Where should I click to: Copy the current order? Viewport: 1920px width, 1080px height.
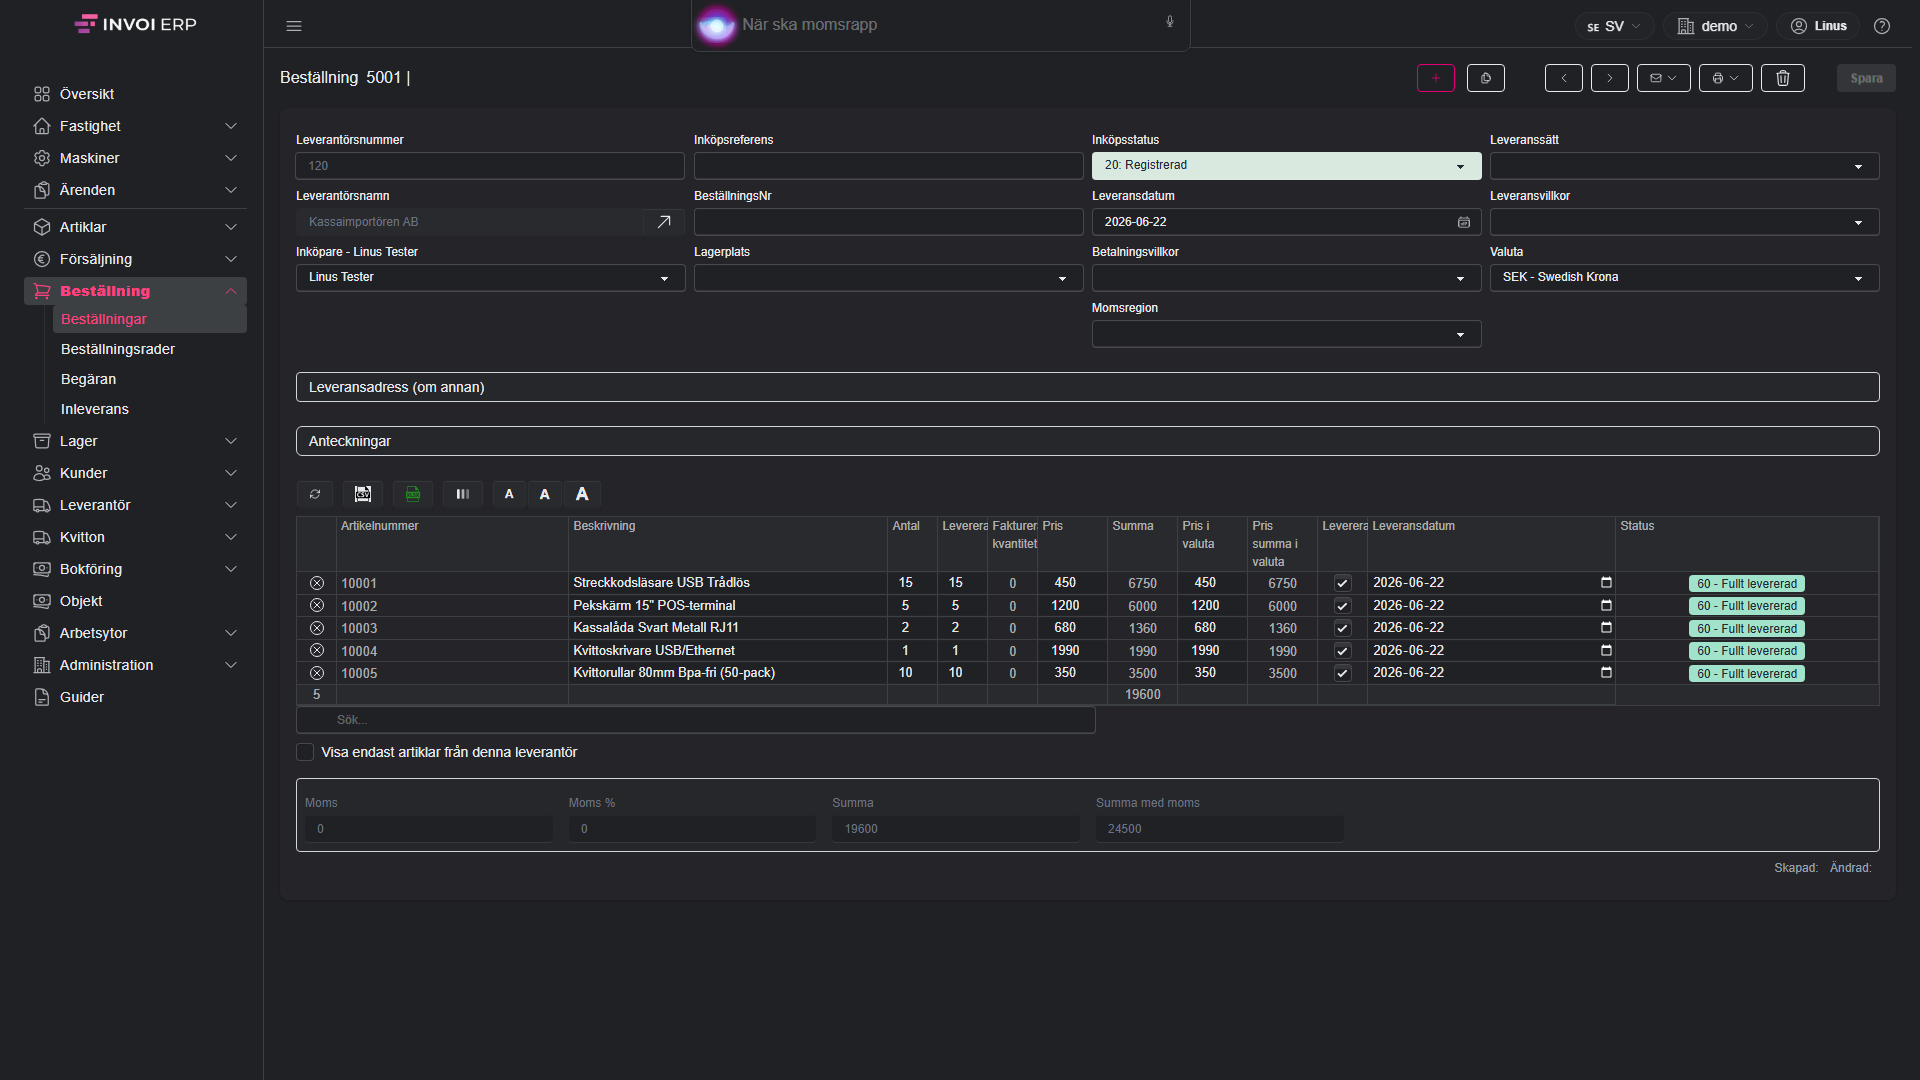pyautogui.click(x=1485, y=78)
